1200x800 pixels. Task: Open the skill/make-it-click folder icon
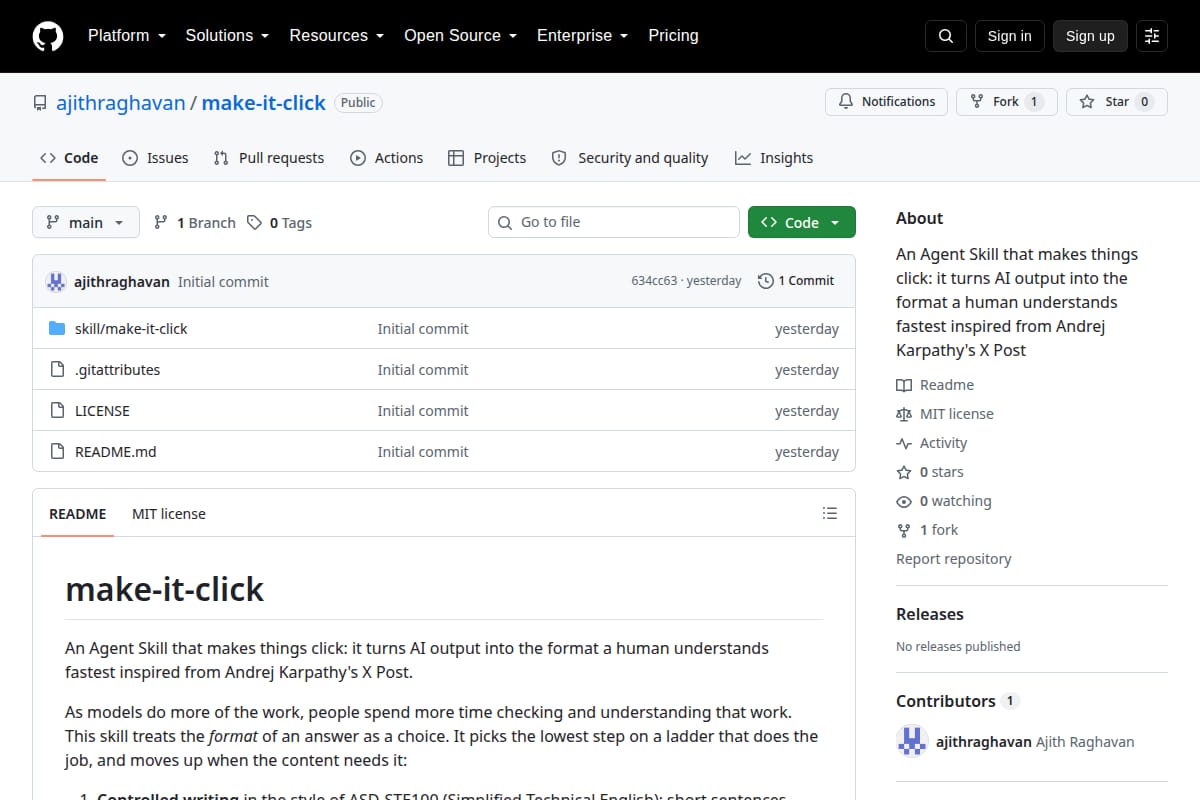[x=57, y=328]
